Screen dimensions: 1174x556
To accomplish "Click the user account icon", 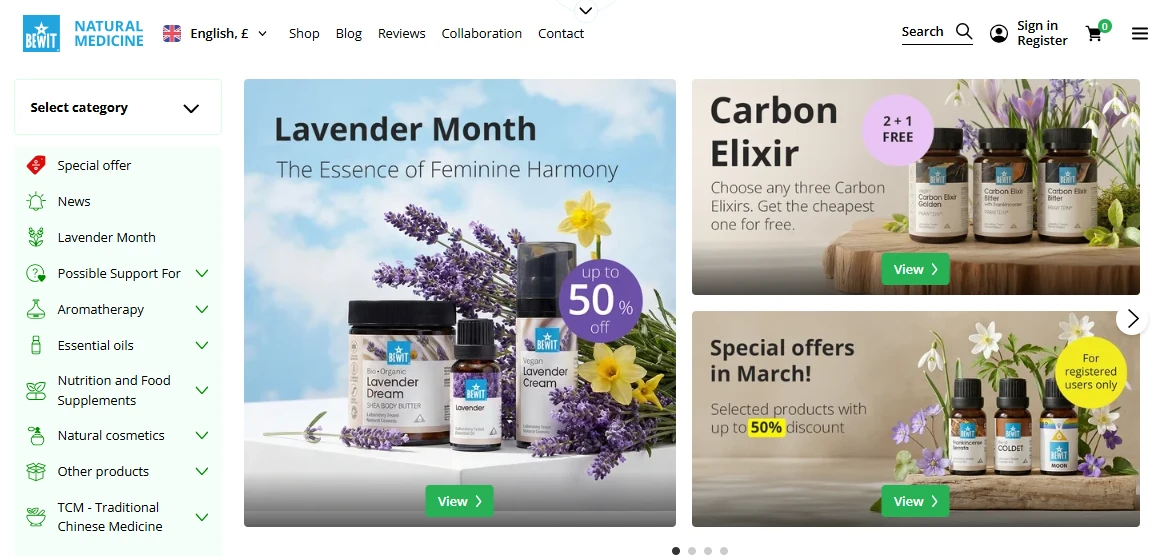I will [998, 34].
